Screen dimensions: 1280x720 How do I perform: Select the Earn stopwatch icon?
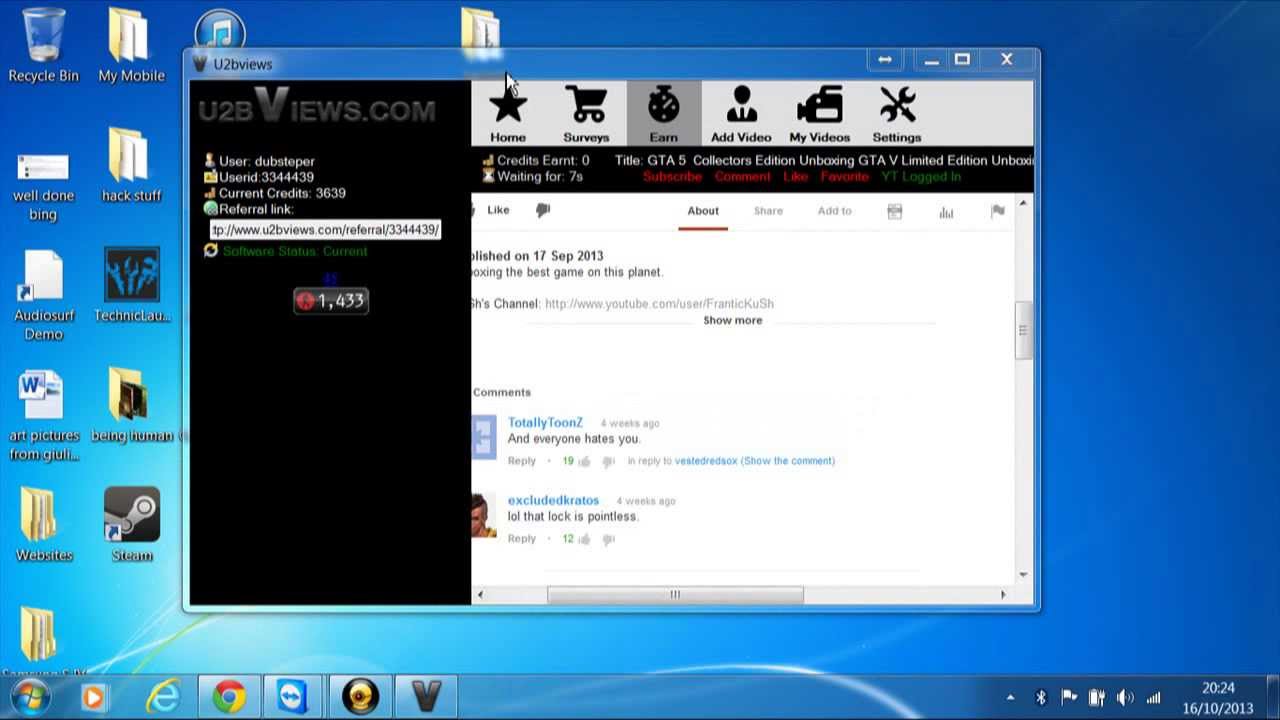(x=664, y=114)
